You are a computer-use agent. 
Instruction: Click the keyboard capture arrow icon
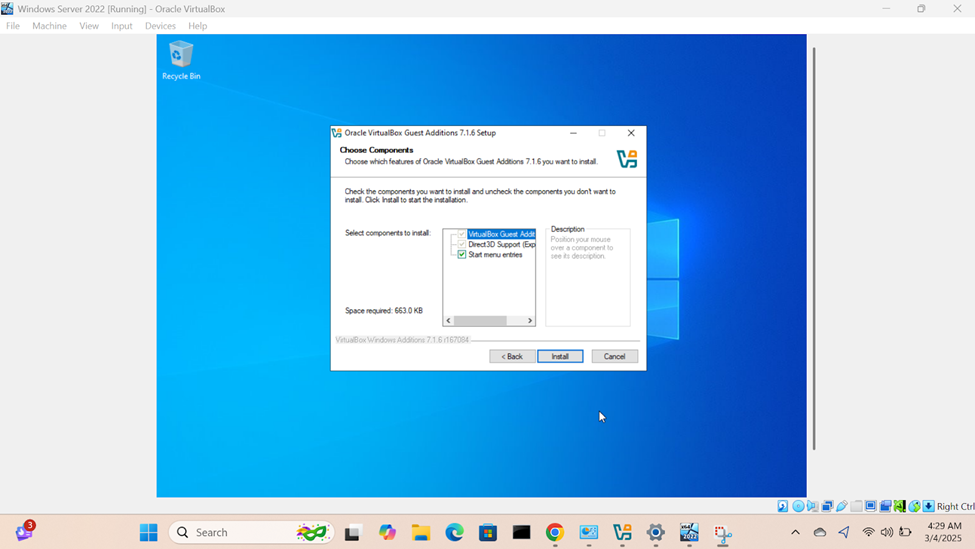[928, 506]
